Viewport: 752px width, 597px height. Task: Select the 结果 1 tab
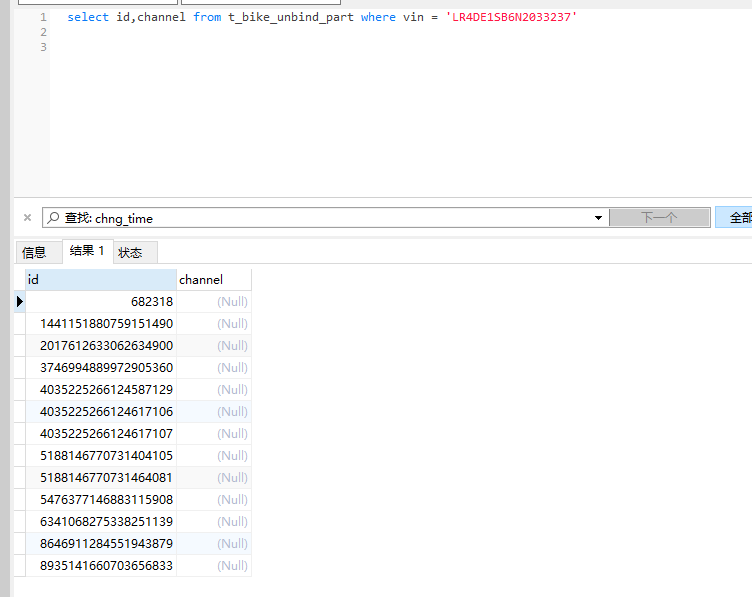point(87,251)
